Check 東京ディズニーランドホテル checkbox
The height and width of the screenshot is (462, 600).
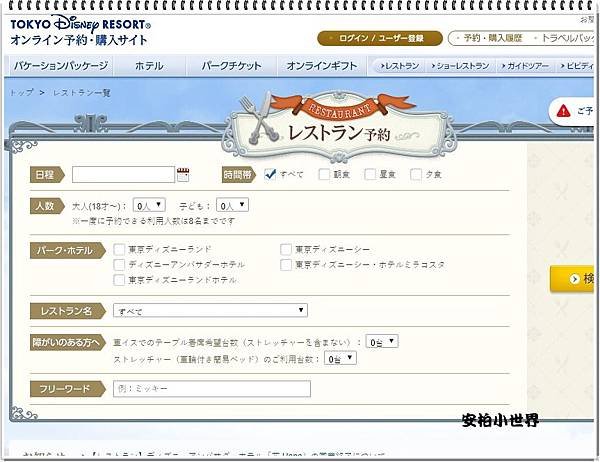119,280
